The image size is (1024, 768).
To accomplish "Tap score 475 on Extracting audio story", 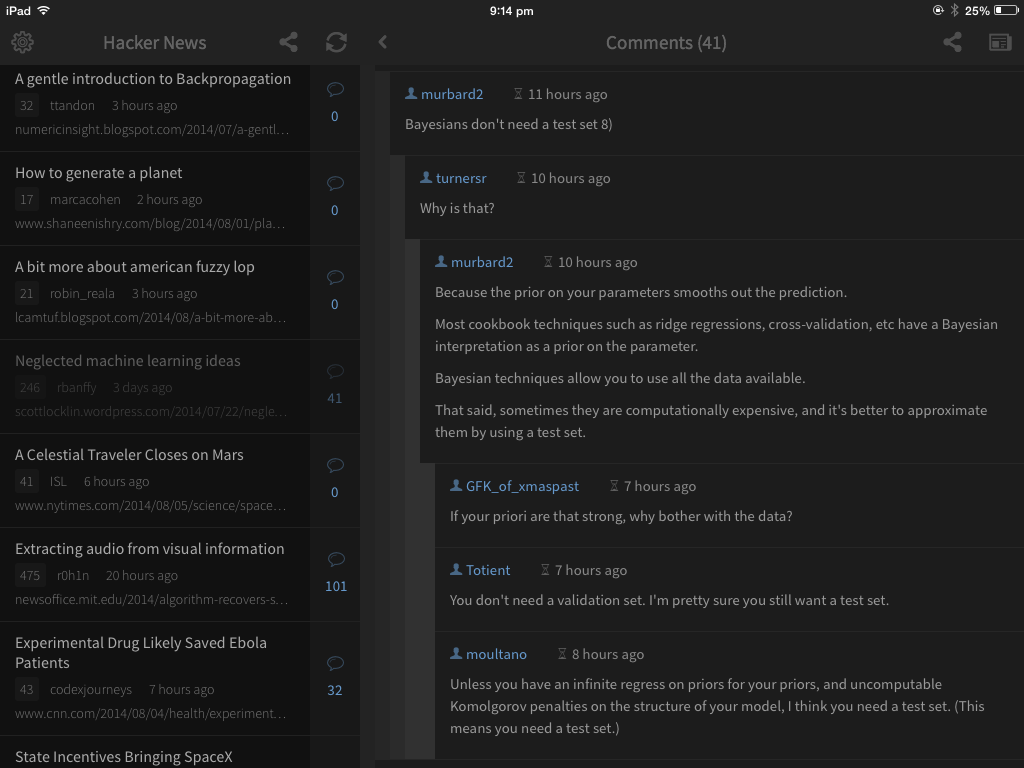I will (29, 575).
